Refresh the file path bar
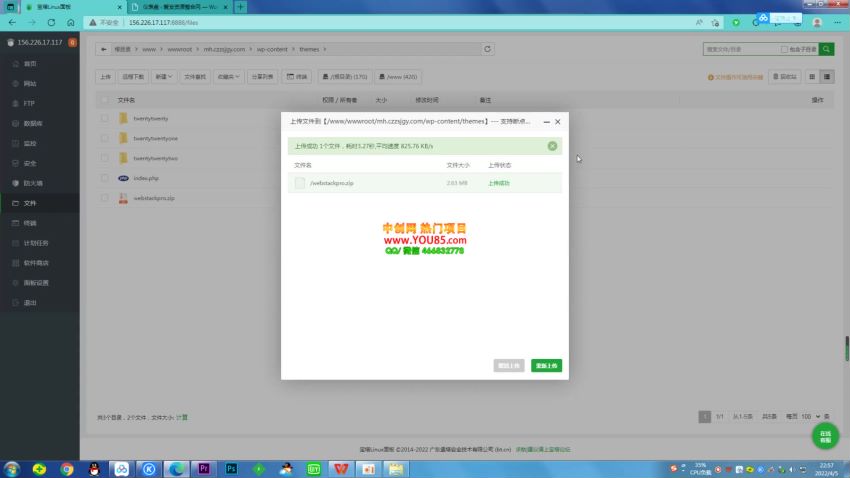This screenshot has height=478, width=850. pyautogui.click(x=487, y=48)
